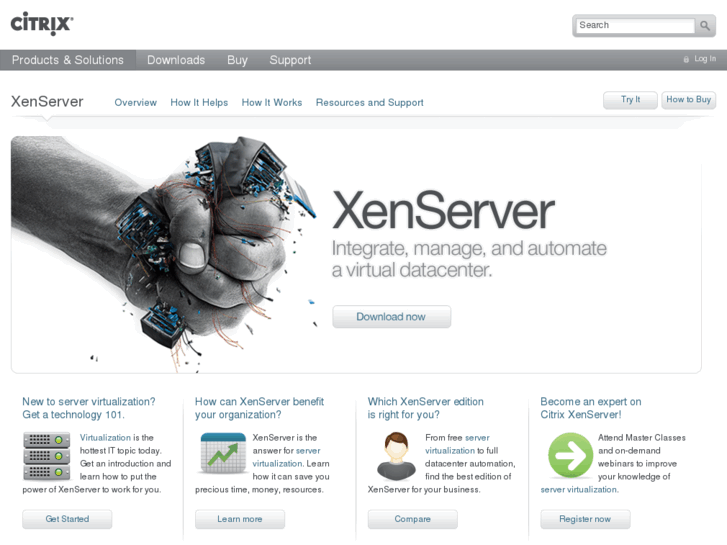Click the growth chart icon
This screenshot has height=545, width=727.
(223, 453)
